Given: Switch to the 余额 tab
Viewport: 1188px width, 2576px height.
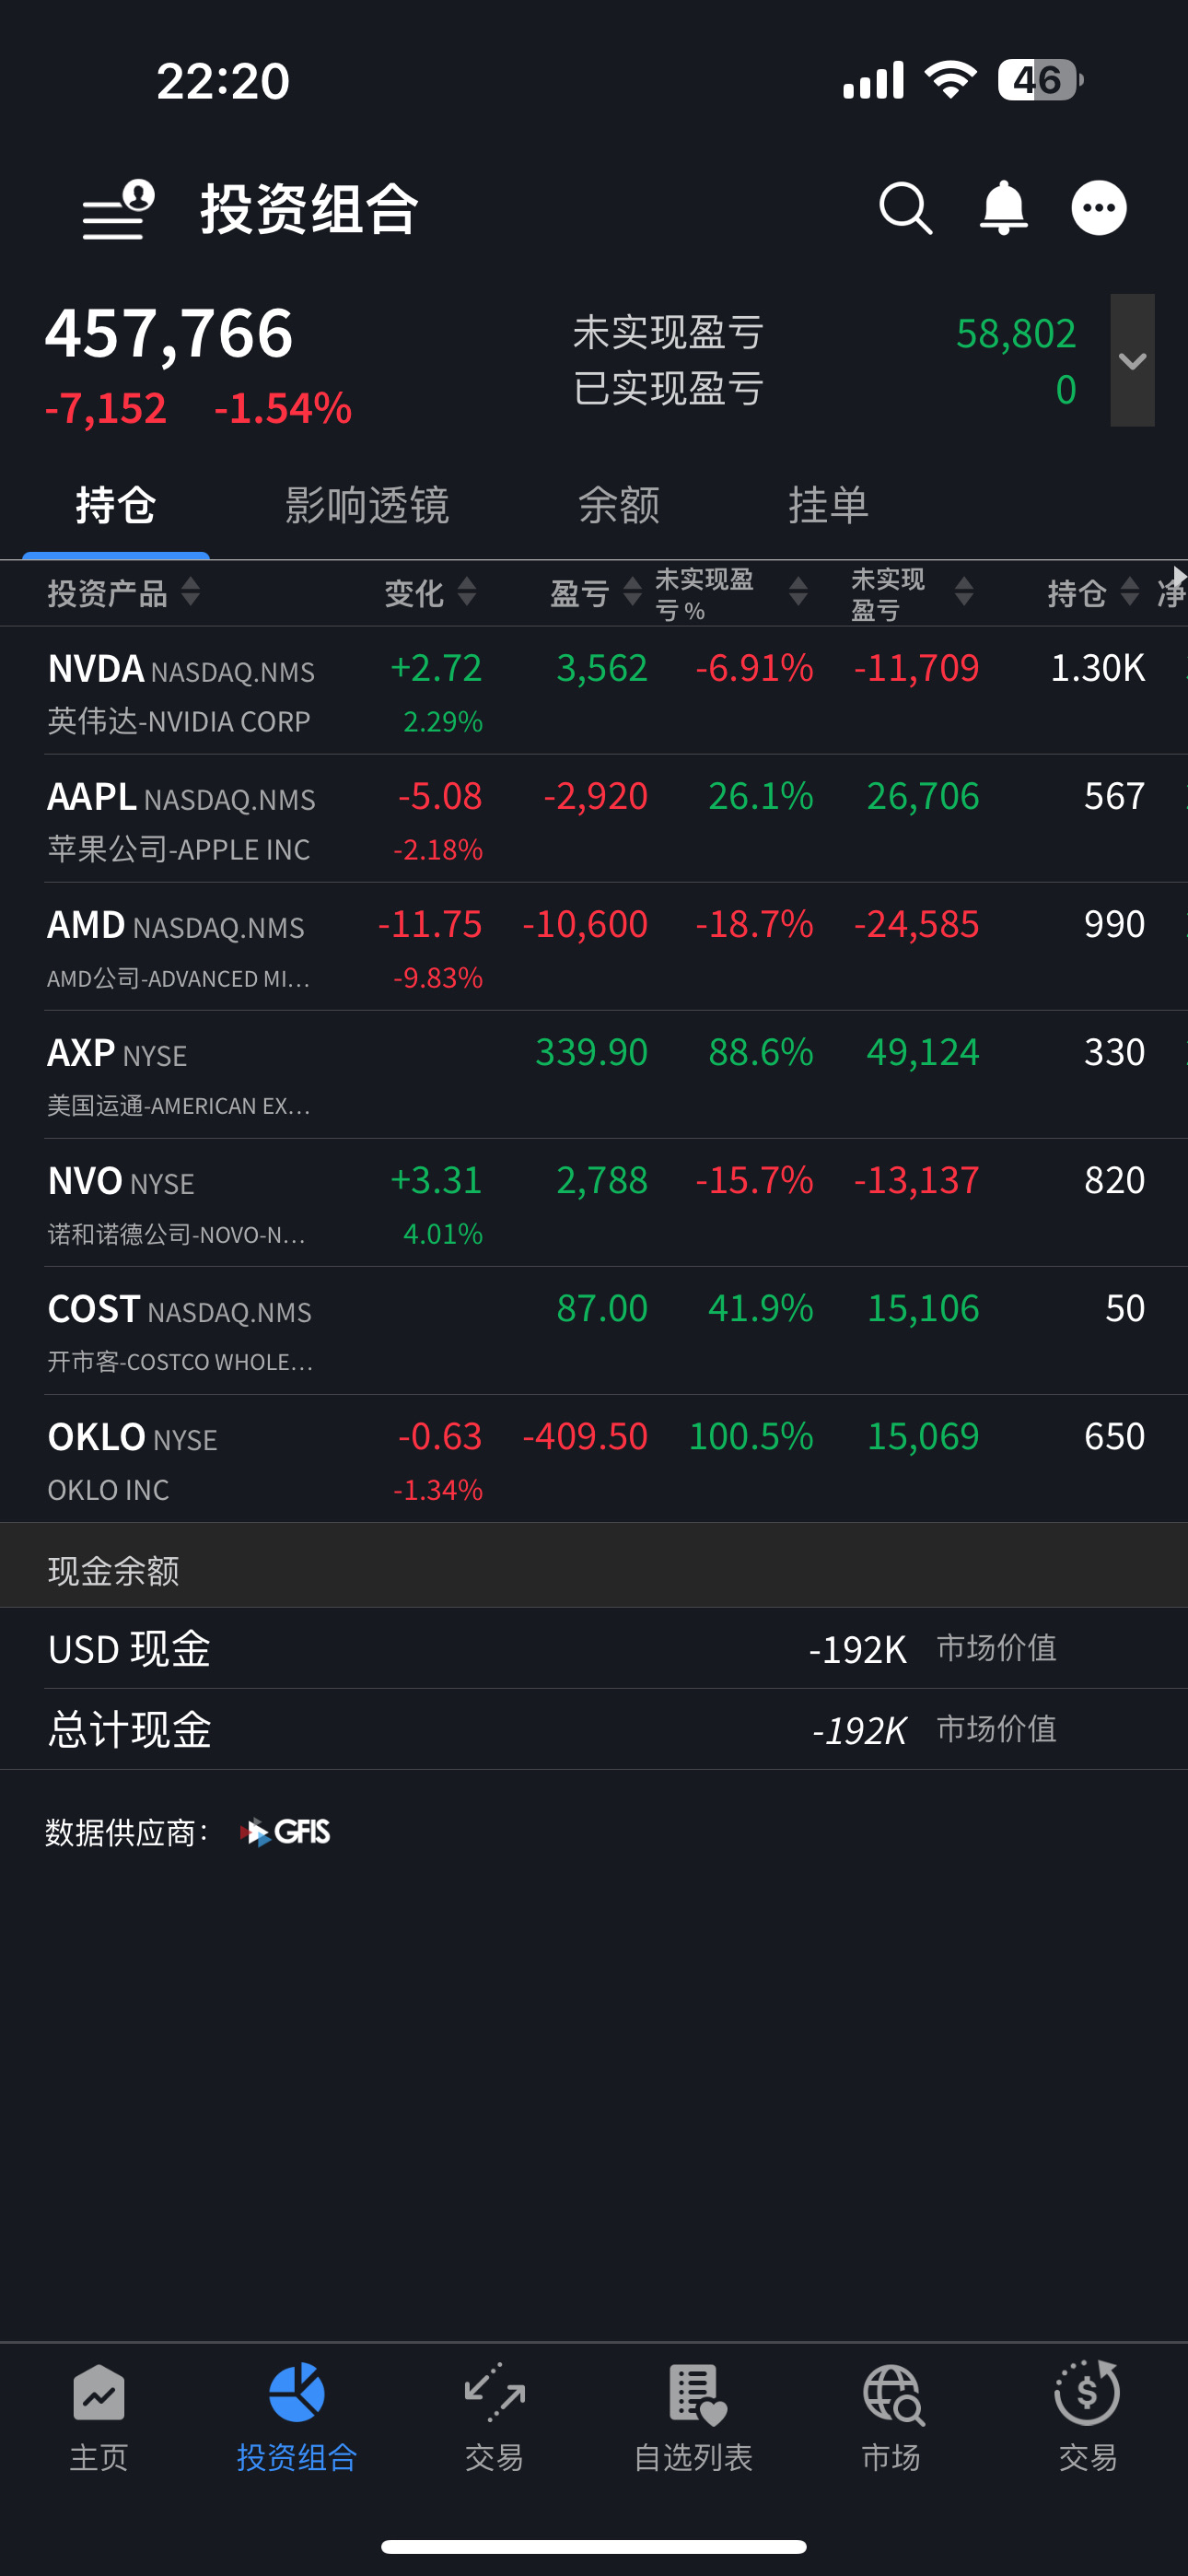Looking at the screenshot, I should click(619, 505).
